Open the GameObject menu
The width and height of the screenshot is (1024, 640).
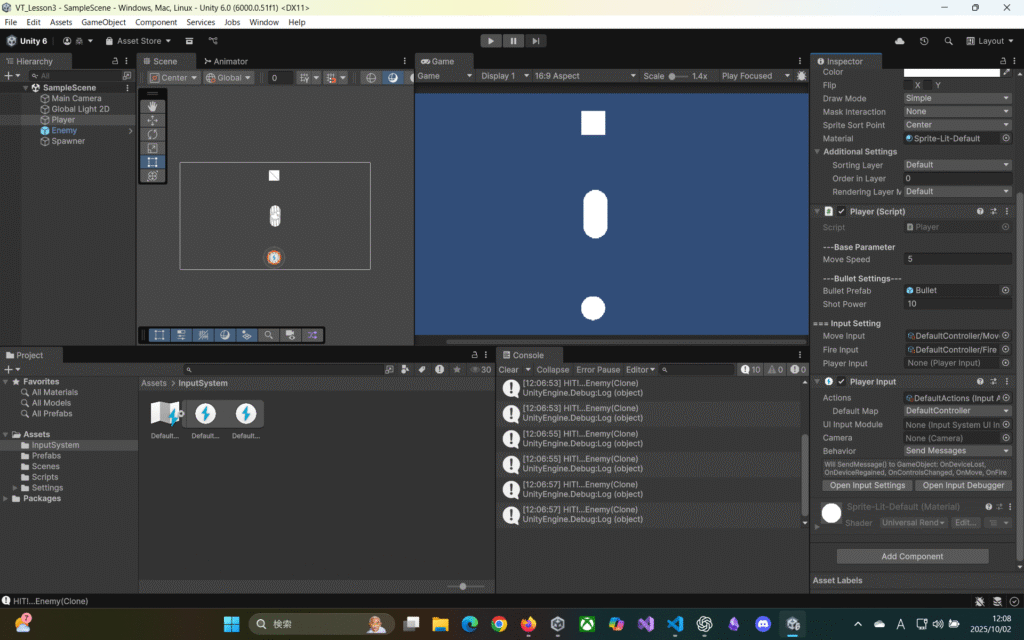tap(103, 22)
